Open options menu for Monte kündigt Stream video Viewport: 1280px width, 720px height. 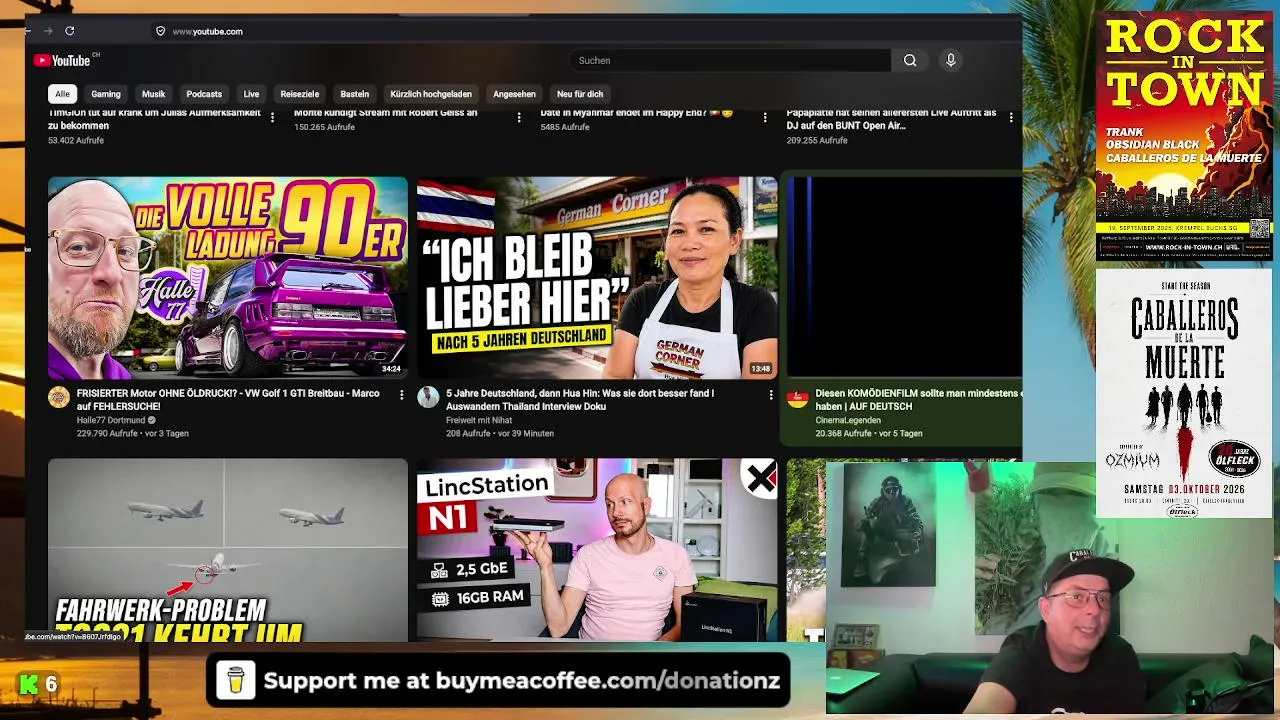[518, 117]
